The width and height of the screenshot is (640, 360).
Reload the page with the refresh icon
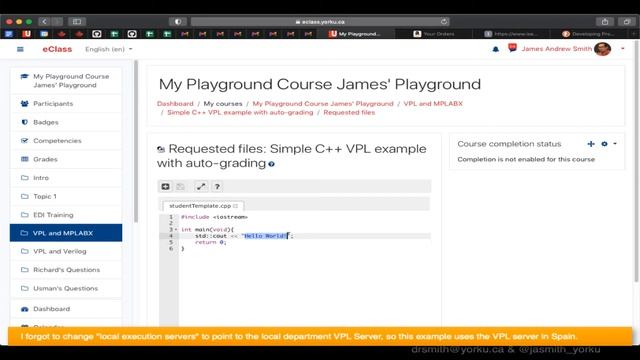(x=444, y=21)
